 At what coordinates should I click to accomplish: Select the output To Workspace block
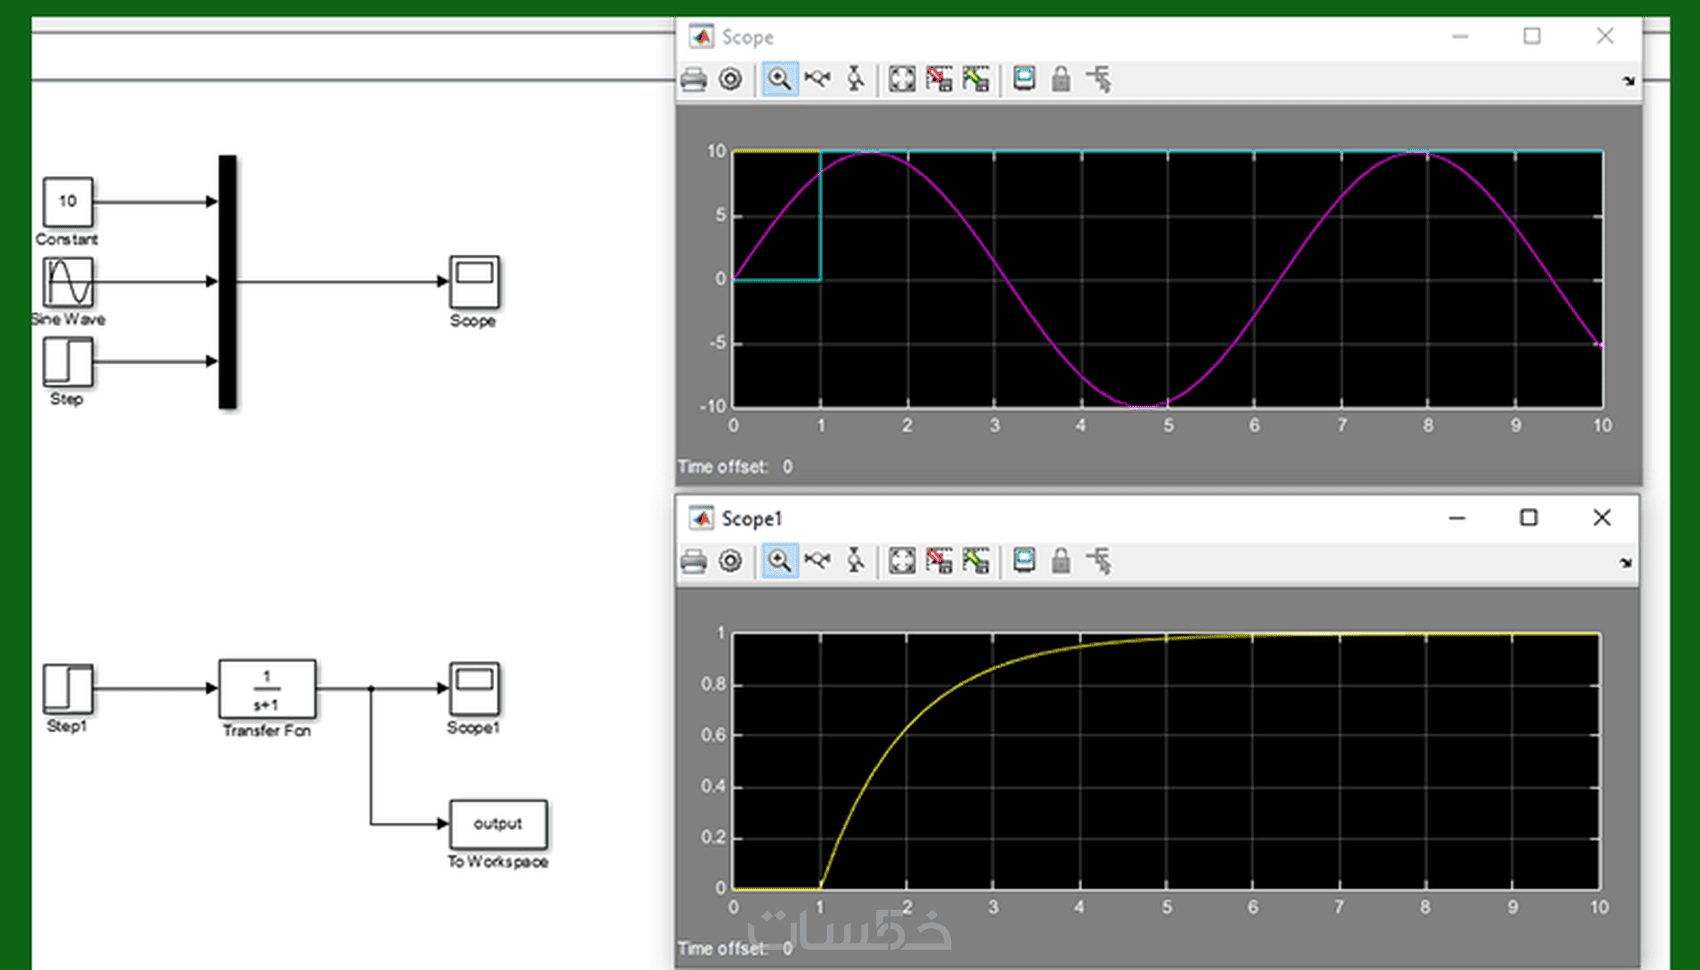click(498, 824)
